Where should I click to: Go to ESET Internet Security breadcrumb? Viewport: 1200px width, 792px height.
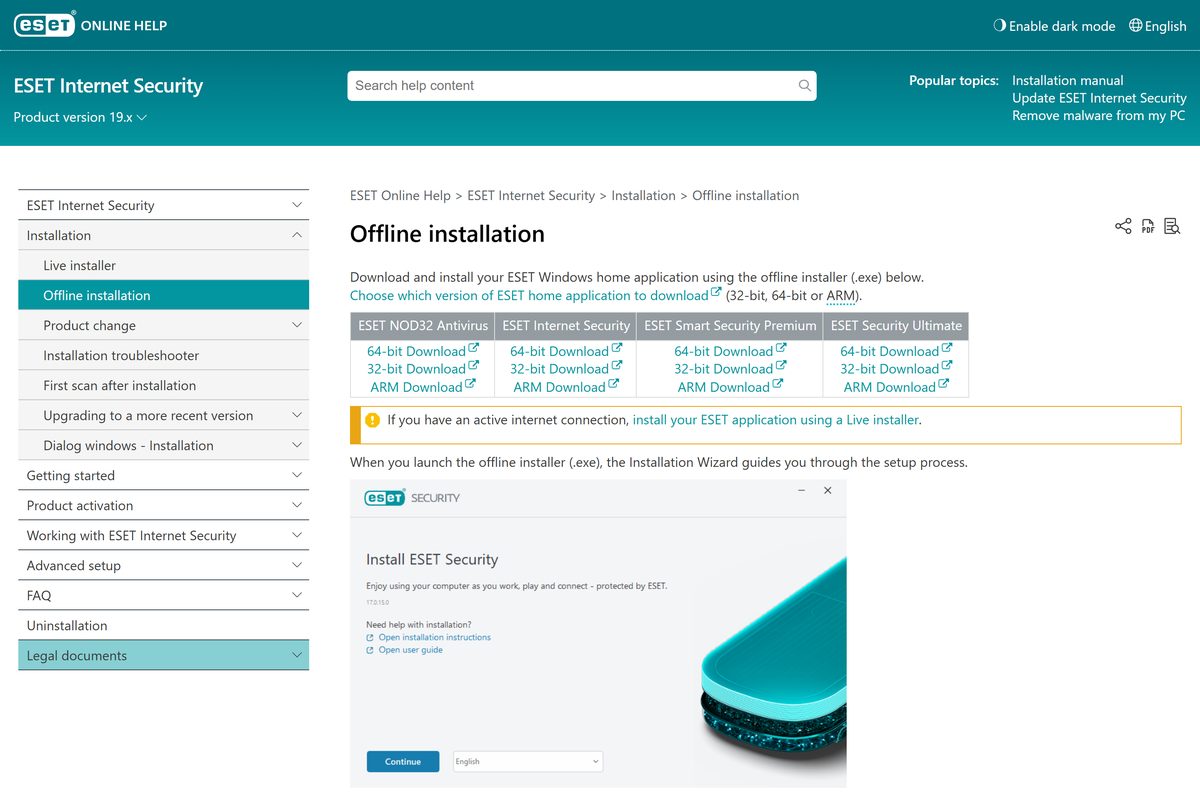tap(531, 196)
